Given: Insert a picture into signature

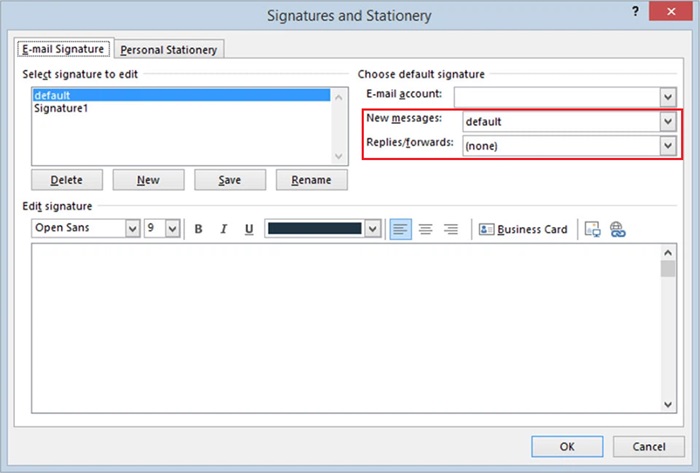Looking at the screenshot, I should pos(592,229).
